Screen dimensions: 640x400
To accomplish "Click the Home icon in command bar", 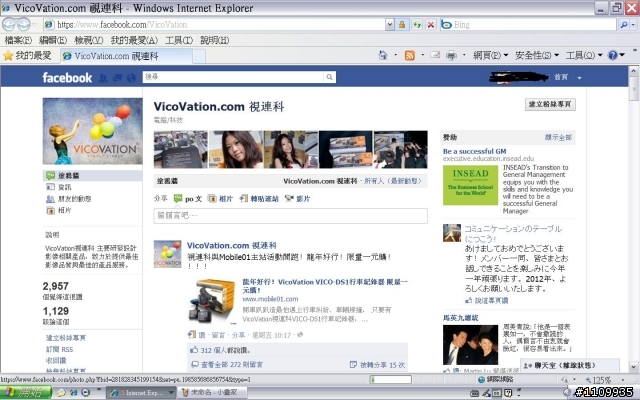I will click(x=383, y=55).
